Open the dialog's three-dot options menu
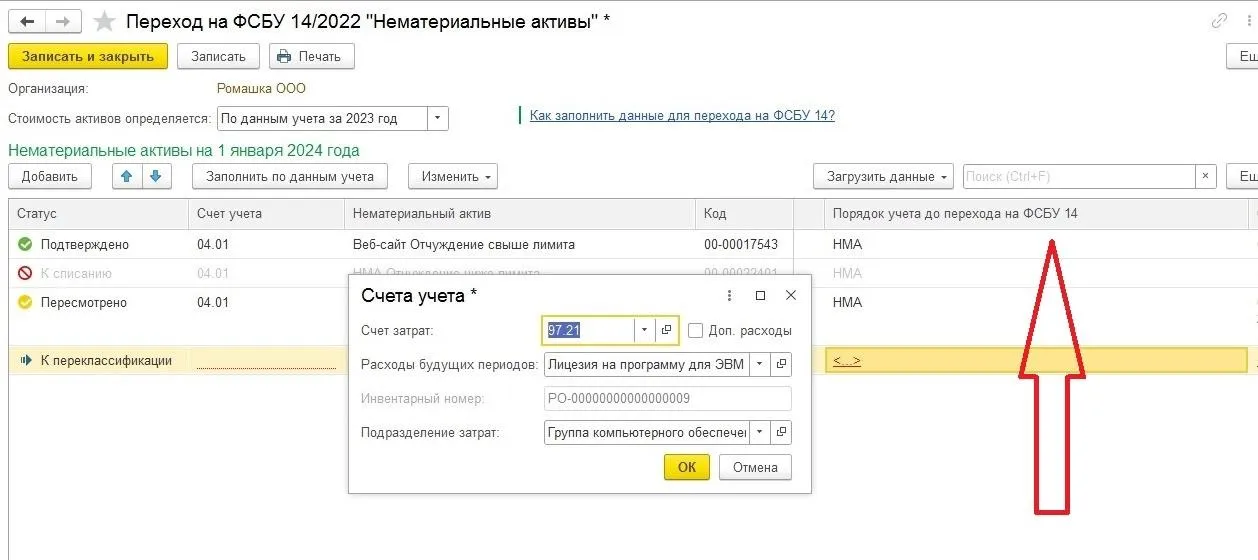This screenshot has width=1258, height=560. 730,296
